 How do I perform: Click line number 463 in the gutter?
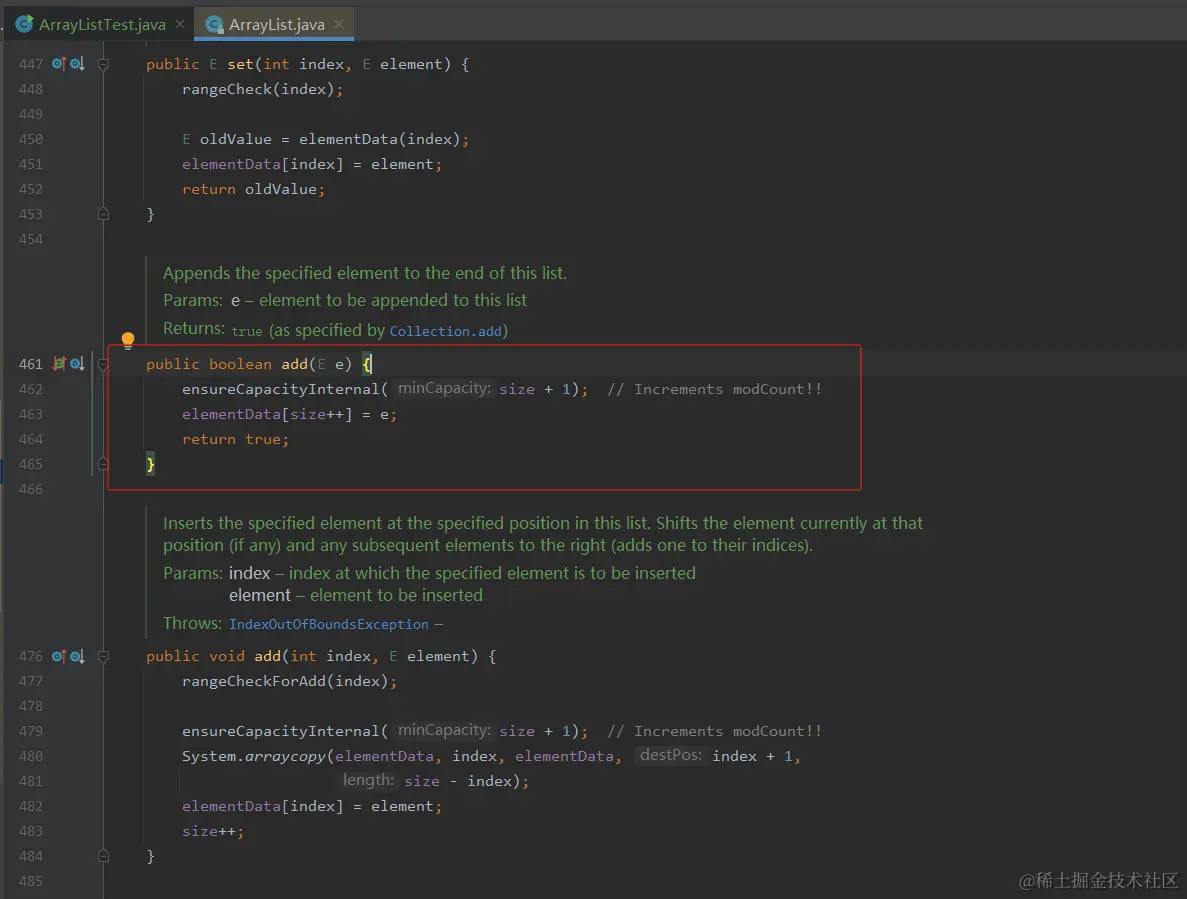click(30, 414)
